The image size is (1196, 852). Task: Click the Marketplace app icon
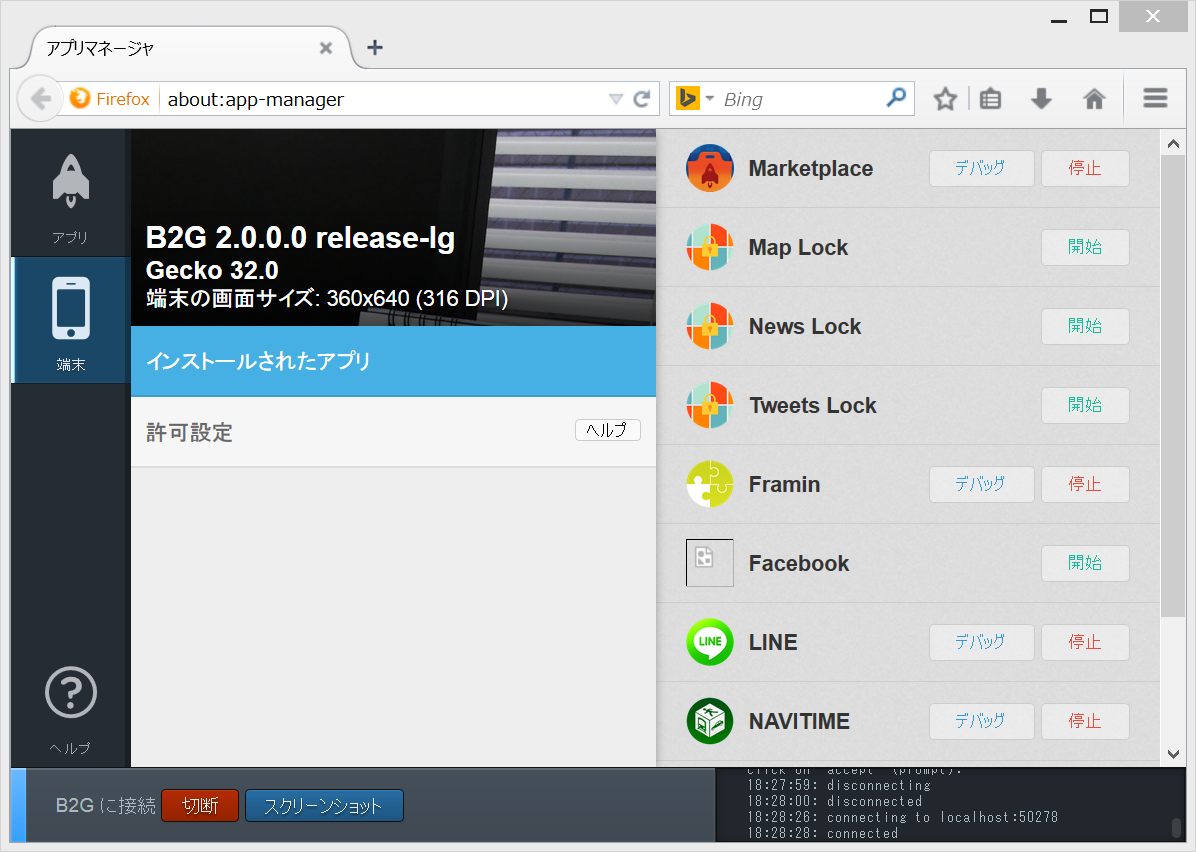pos(709,168)
